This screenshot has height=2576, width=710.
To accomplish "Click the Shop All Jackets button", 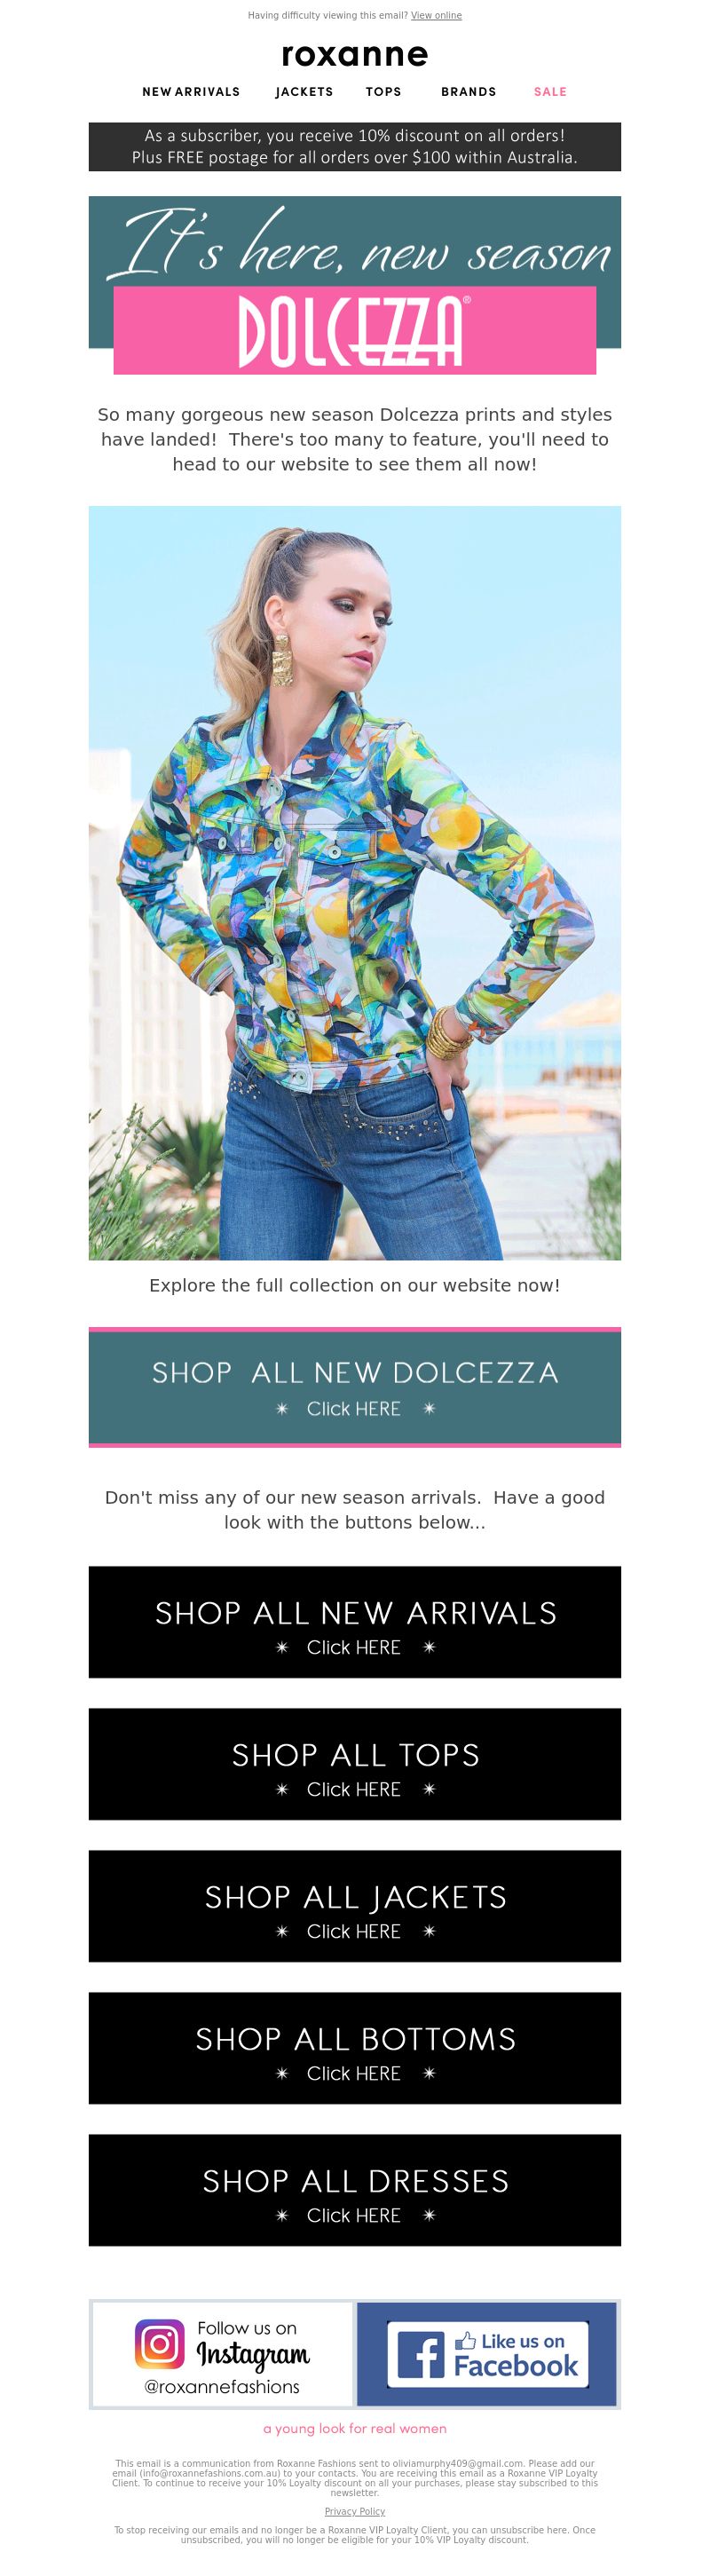I will pos(355,1906).
